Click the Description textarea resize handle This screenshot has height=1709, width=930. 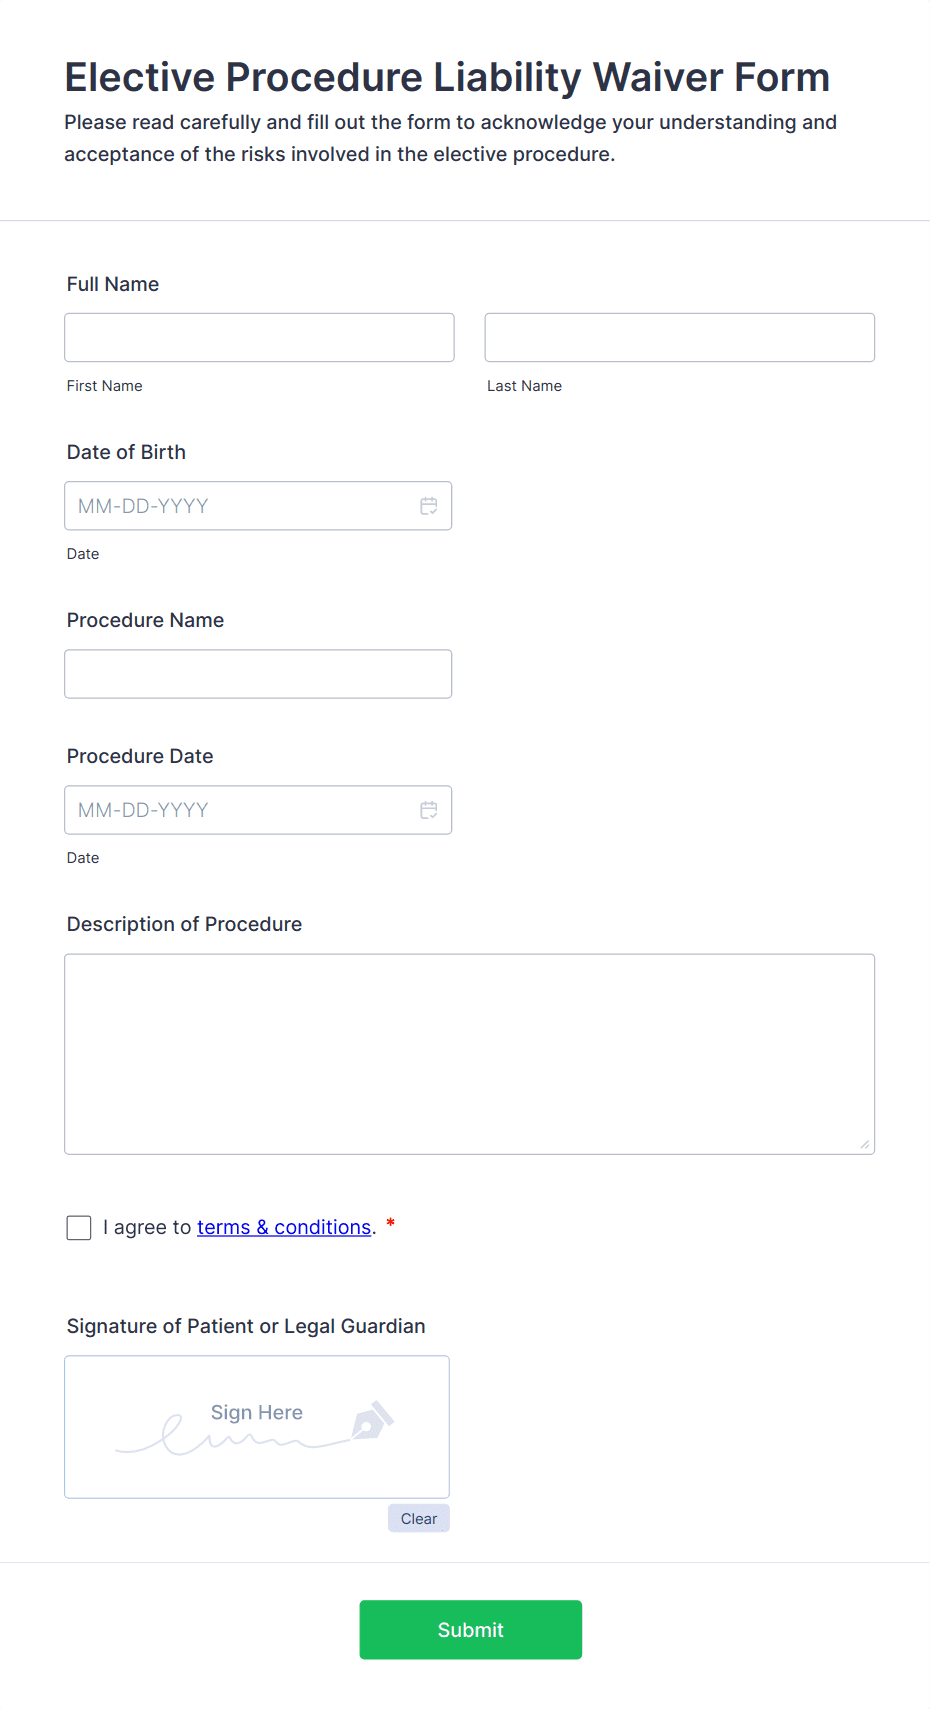click(x=864, y=1144)
